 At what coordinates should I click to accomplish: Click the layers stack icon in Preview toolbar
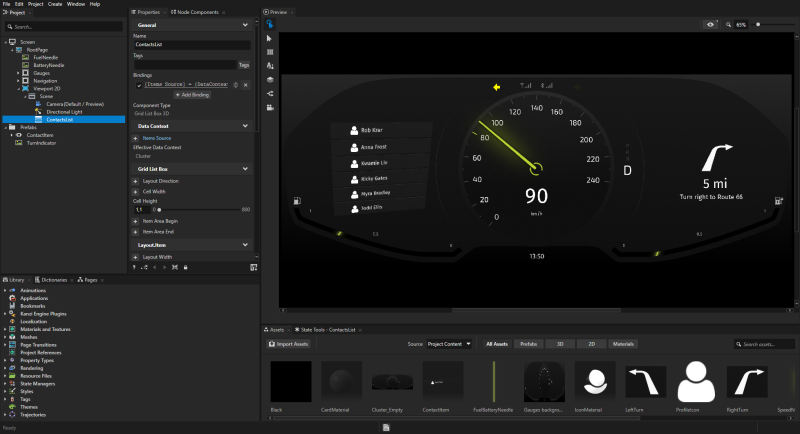point(270,79)
